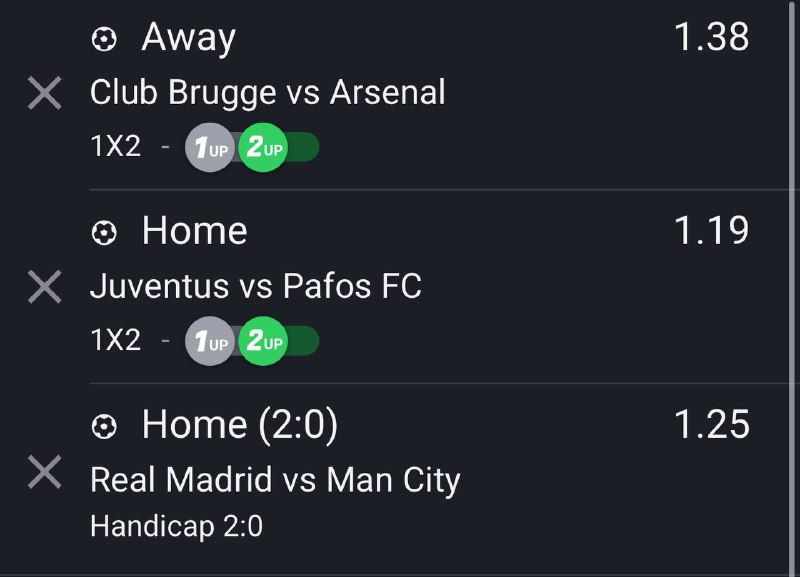Screen dimensions: 800x577
Task: Open the Club Brugge vs Arsenal match
Action: pos(267,93)
